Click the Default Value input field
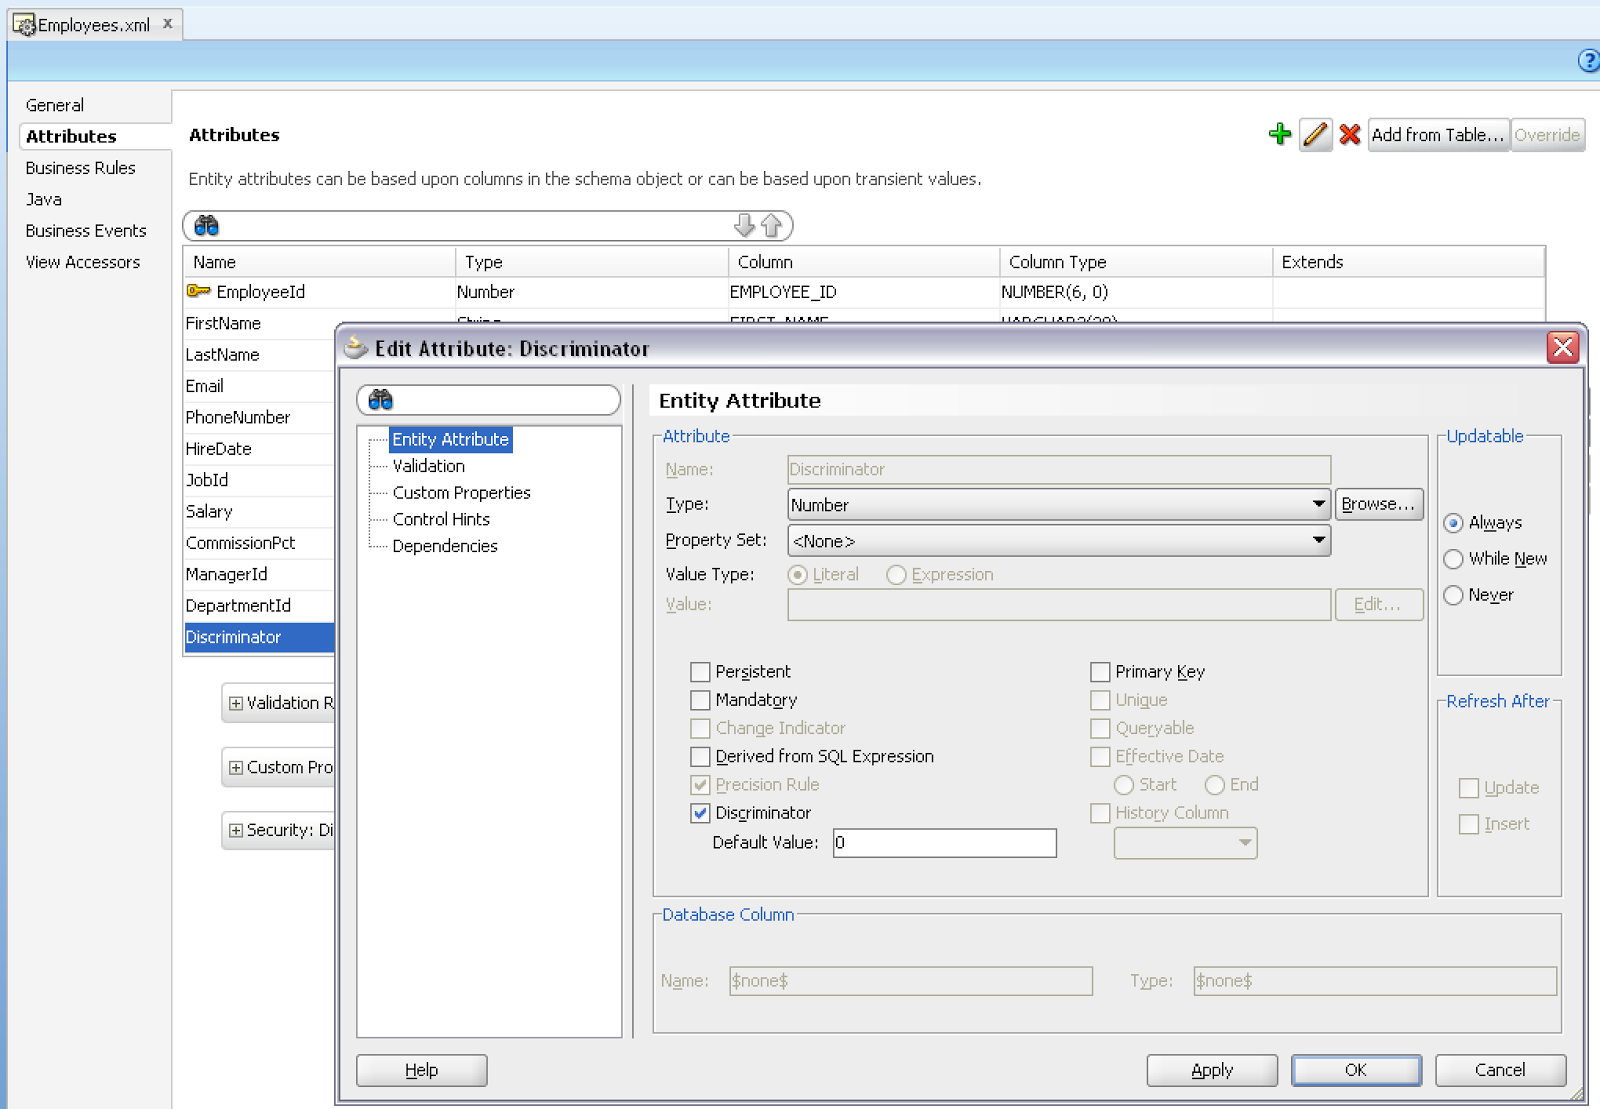 (945, 843)
